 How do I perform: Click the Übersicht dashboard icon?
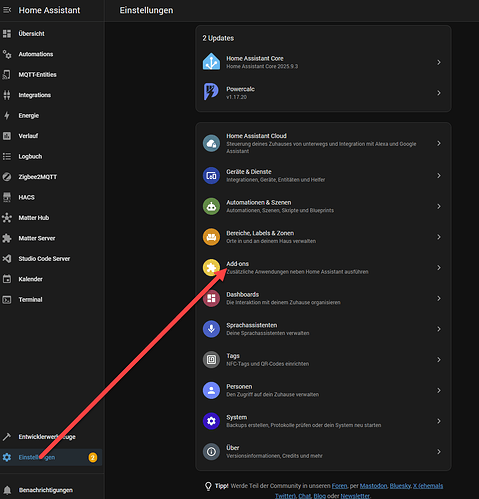click(7, 34)
